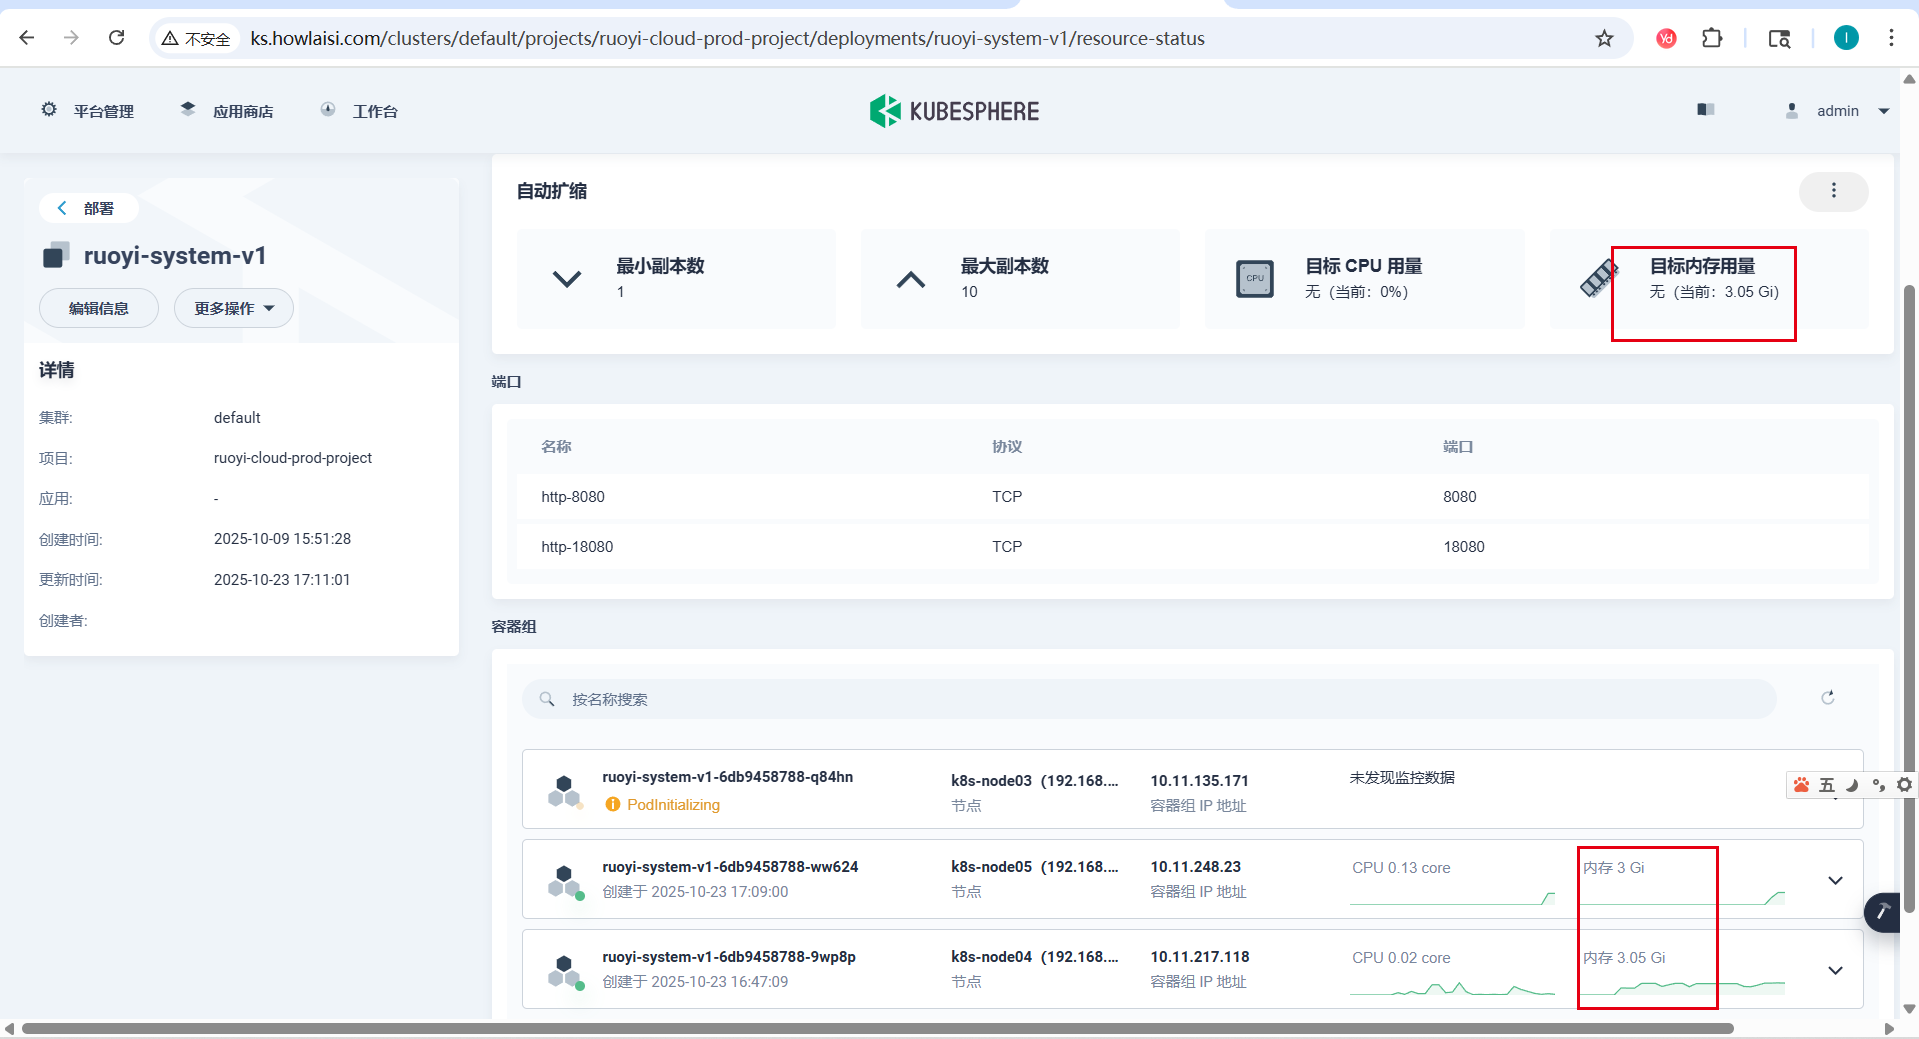Expand the 更多操作 dropdown
This screenshot has height=1039, width=1919.
[x=233, y=308]
